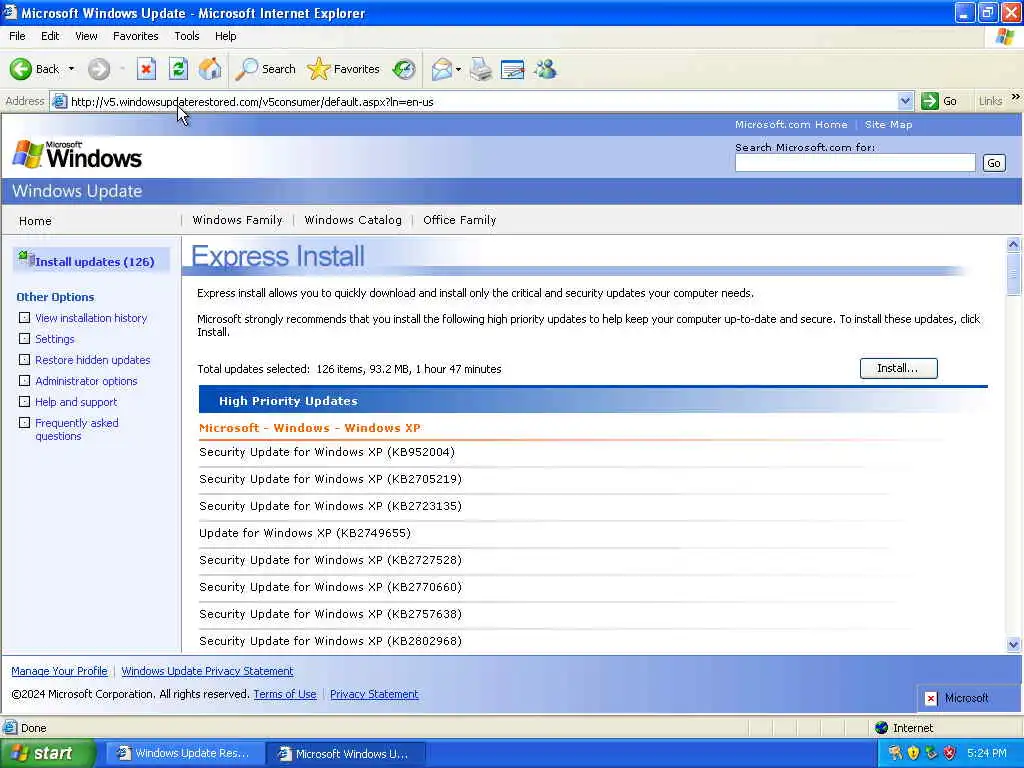This screenshot has width=1024, height=768.
Task: Open the Install updates (126) link
Action: [95, 262]
